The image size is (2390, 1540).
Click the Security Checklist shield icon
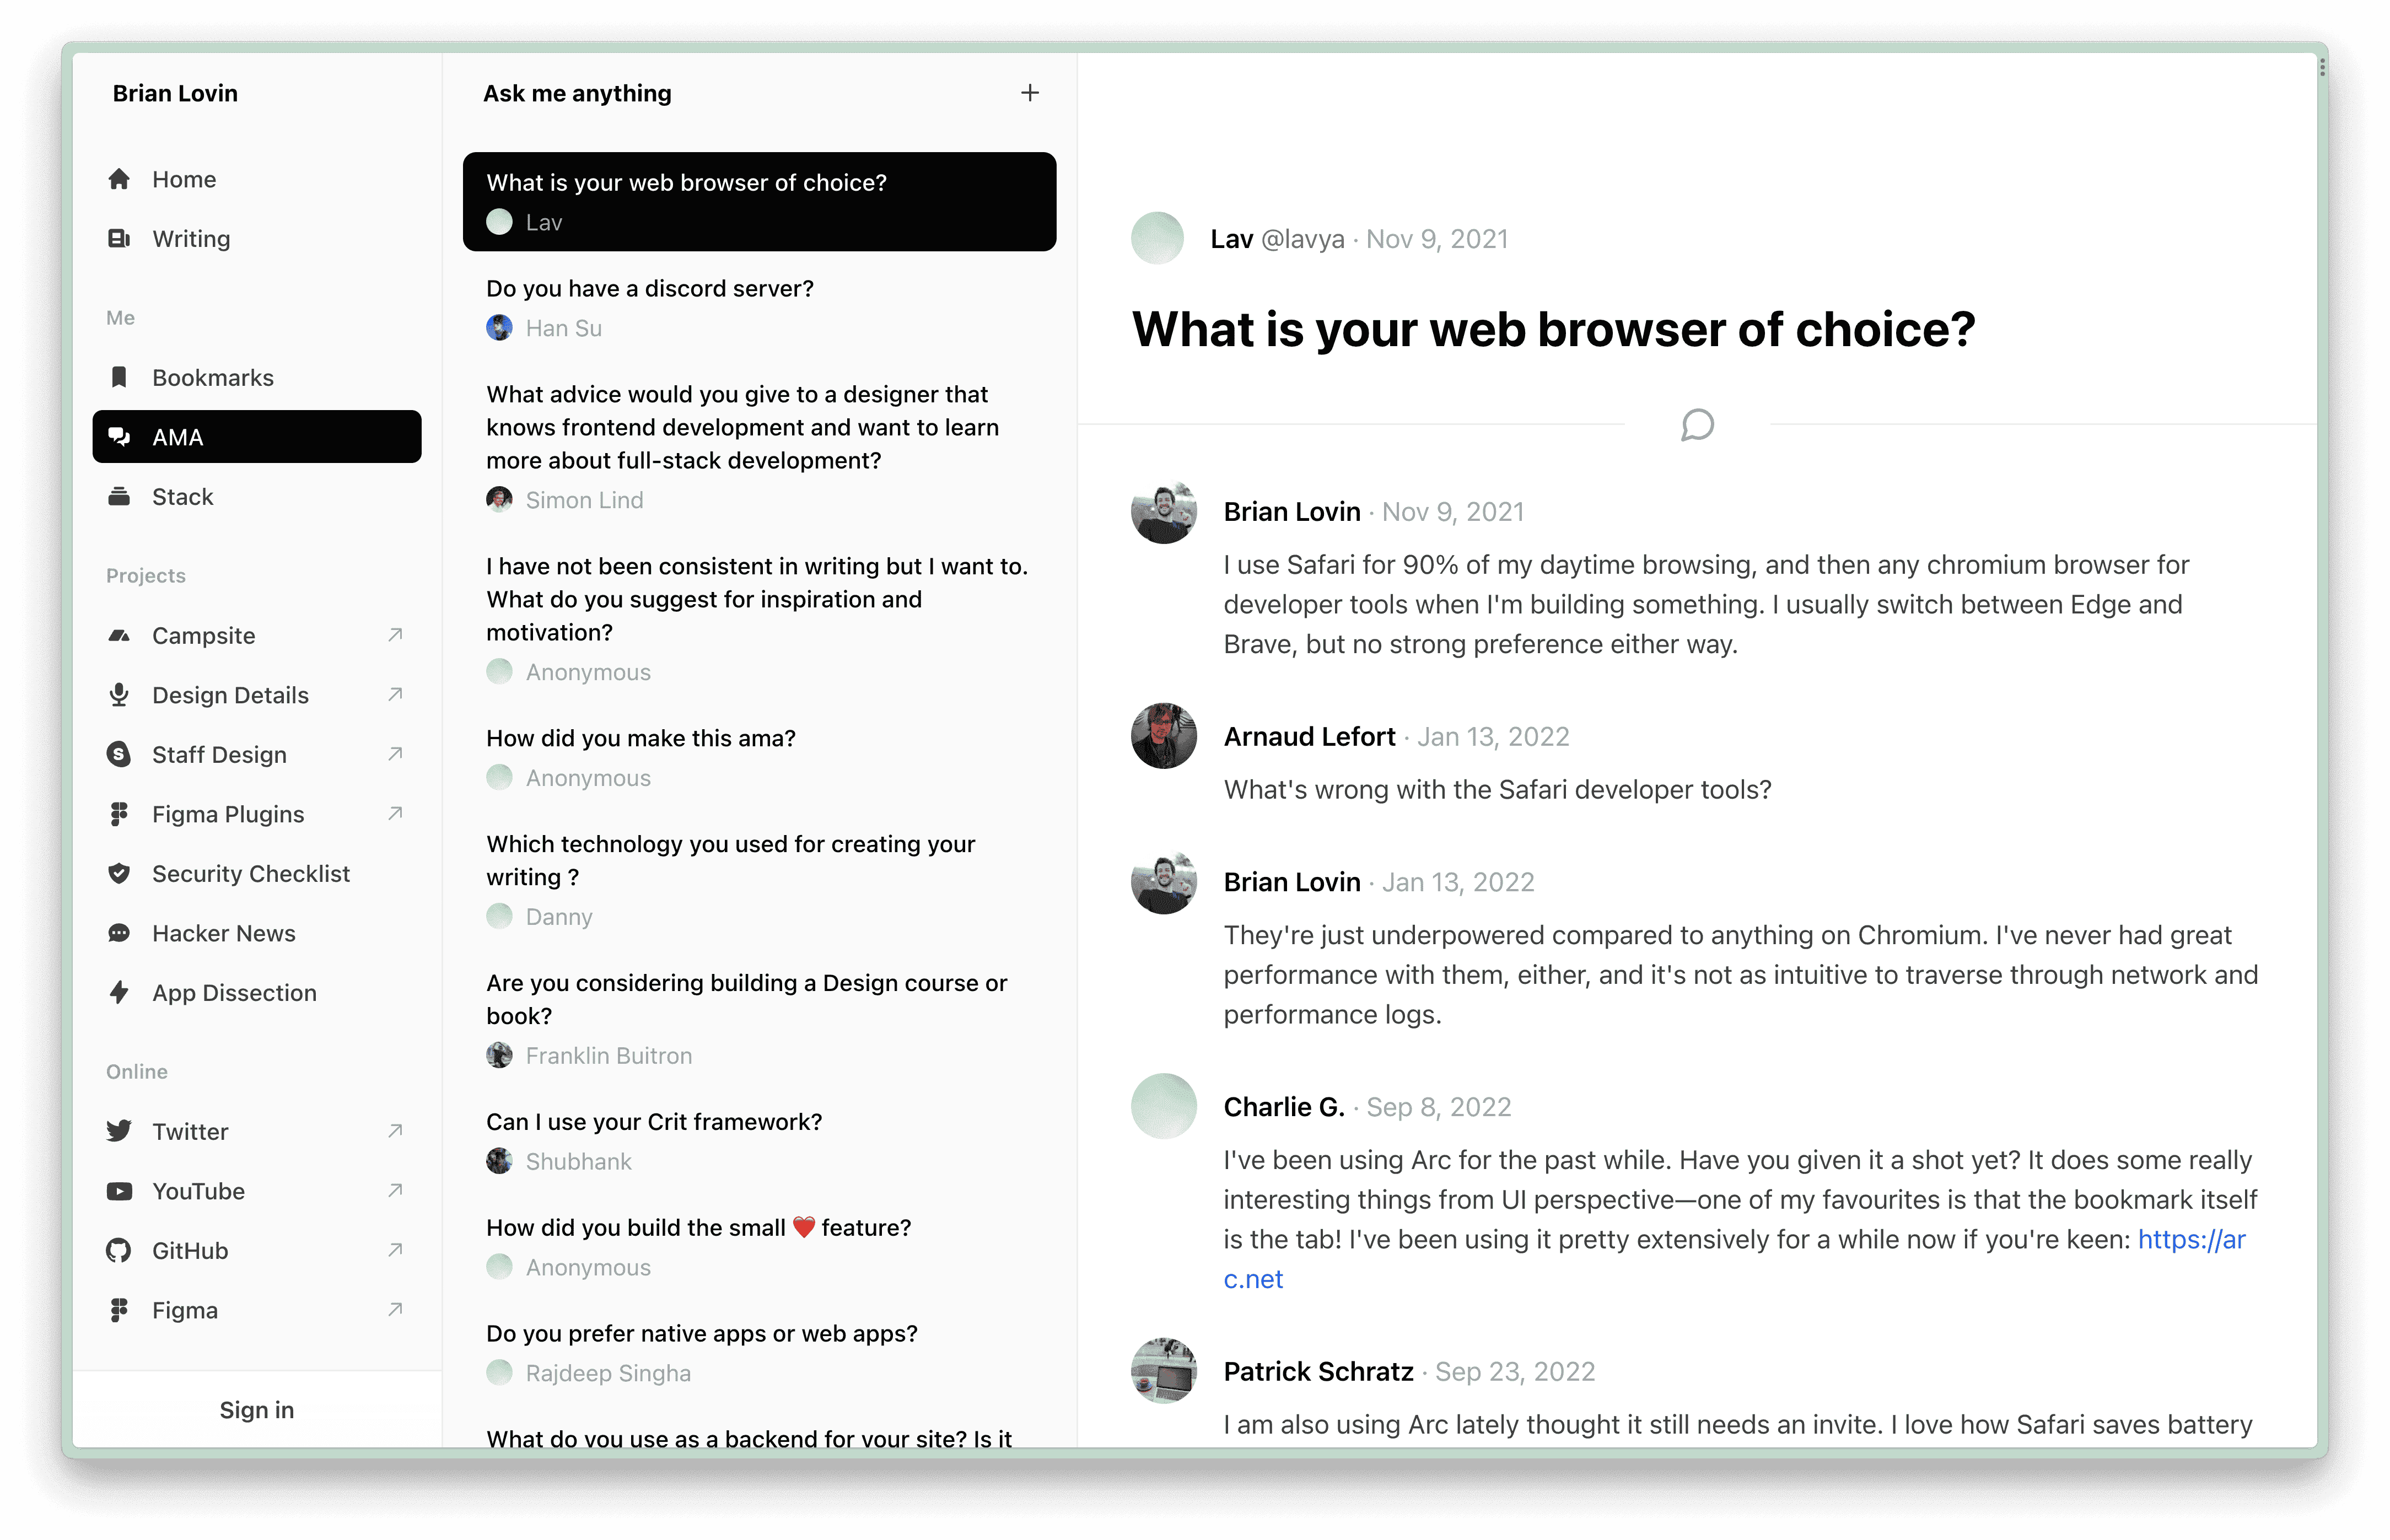point(119,873)
